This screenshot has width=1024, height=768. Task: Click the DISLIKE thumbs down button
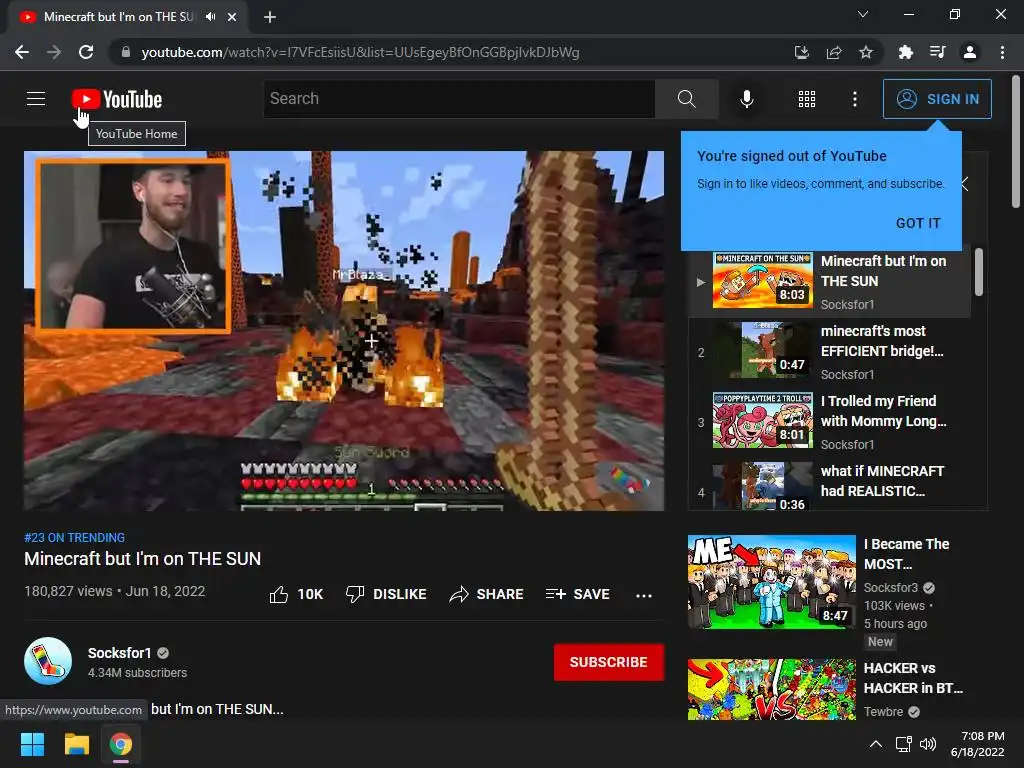pyautogui.click(x=386, y=594)
